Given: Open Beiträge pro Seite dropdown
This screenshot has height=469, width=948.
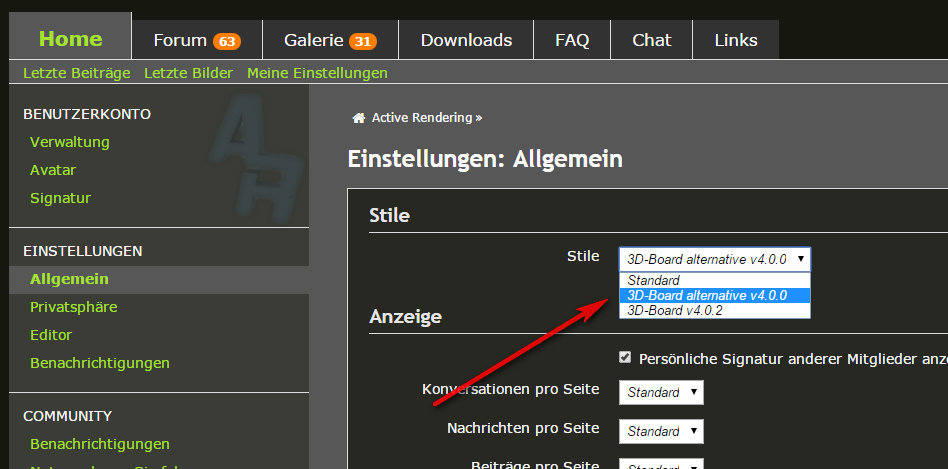Looking at the screenshot, I should pyautogui.click(x=661, y=464).
